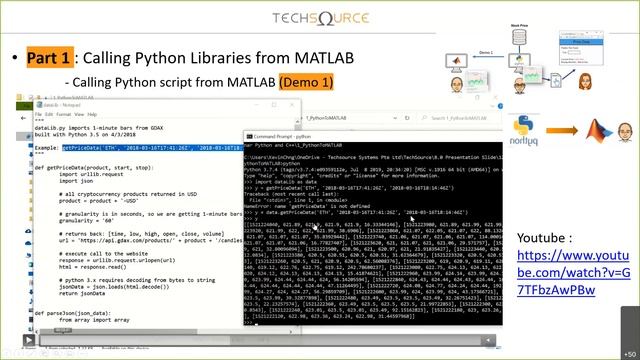The width and height of the screenshot is (640, 360).
Task: Click 'jsonData = json.loads(html.decode())' line
Action: point(114,287)
